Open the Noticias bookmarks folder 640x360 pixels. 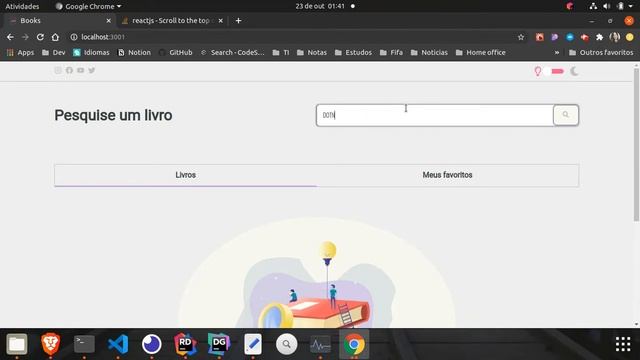(x=429, y=53)
